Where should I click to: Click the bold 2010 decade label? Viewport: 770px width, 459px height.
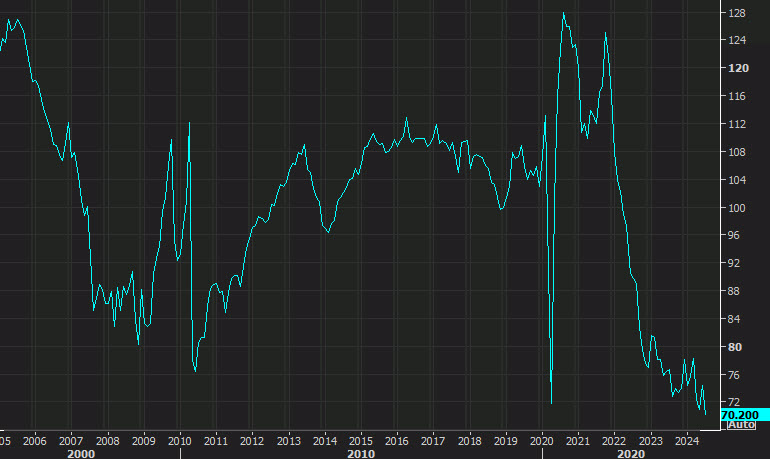tap(361, 454)
